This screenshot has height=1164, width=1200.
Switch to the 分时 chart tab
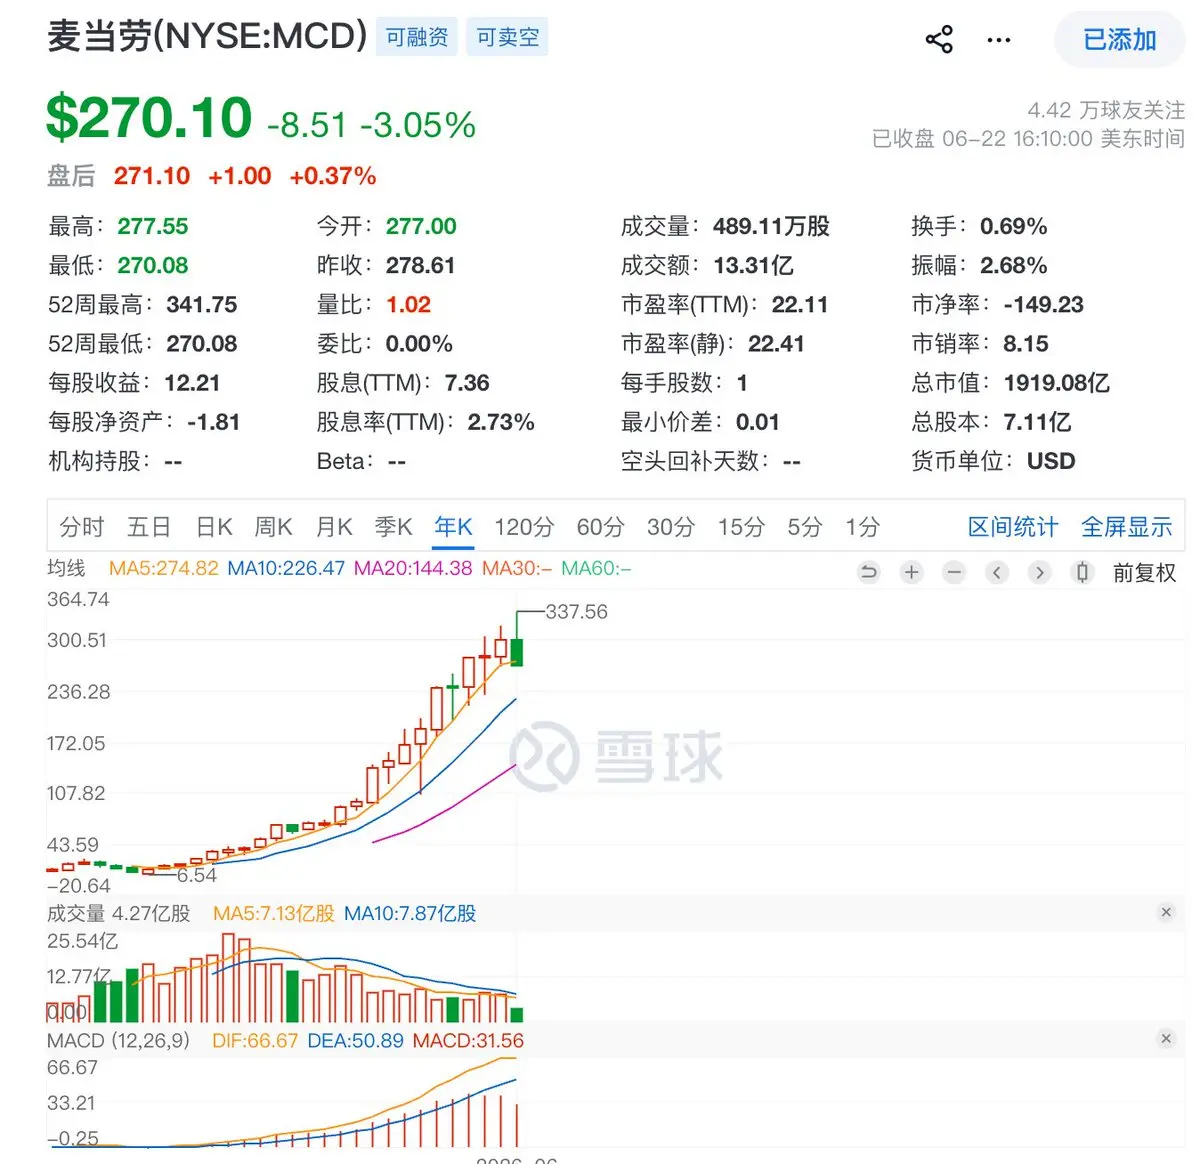(x=82, y=527)
